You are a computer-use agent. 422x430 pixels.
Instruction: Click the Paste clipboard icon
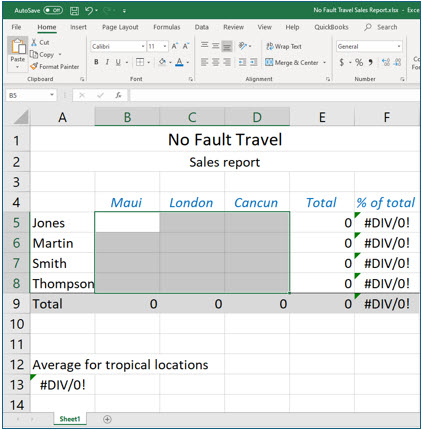pos(18,46)
